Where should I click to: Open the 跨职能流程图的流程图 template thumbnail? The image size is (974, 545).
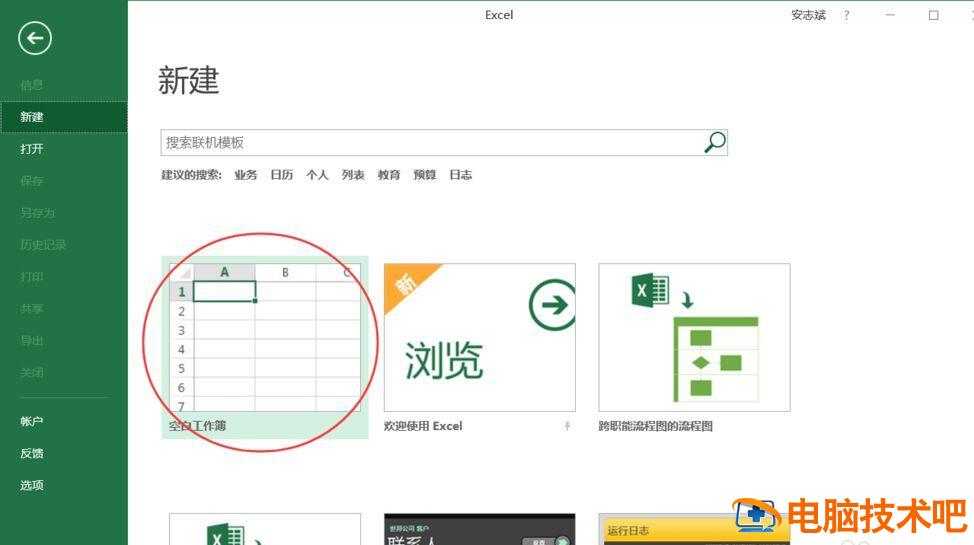point(694,337)
